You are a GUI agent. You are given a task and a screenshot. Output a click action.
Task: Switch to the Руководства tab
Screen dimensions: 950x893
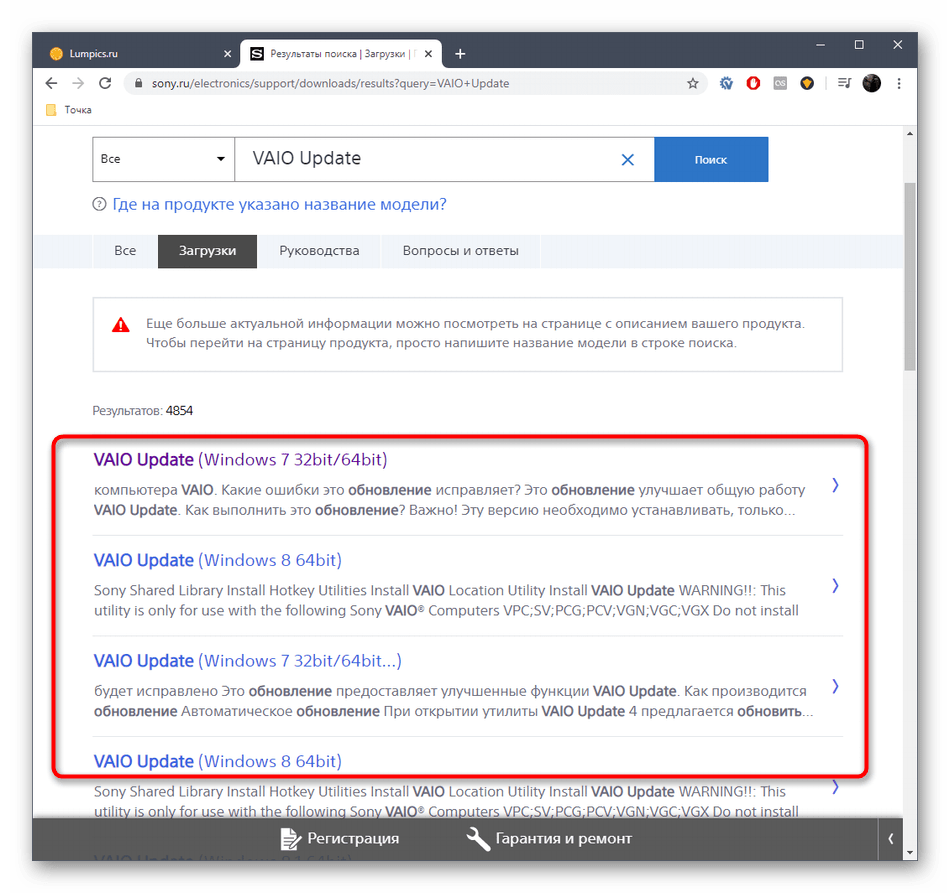(x=319, y=251)
